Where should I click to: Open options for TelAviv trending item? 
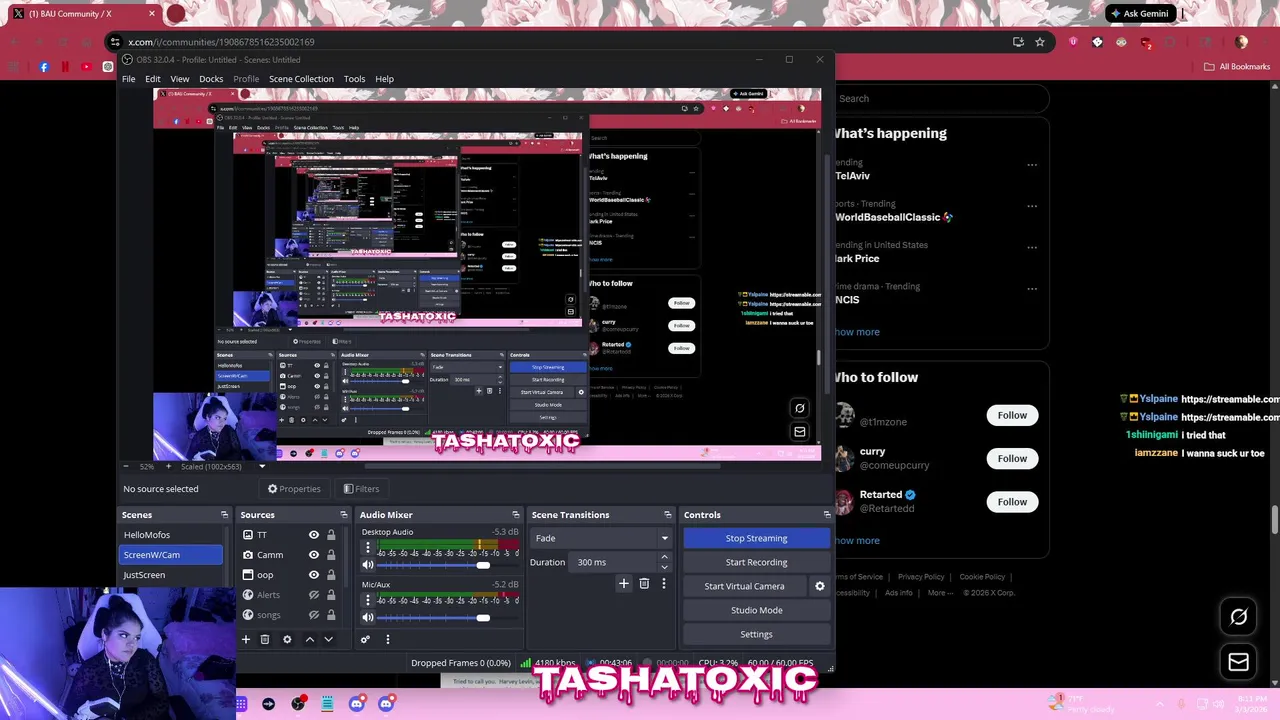[1031, 165]
